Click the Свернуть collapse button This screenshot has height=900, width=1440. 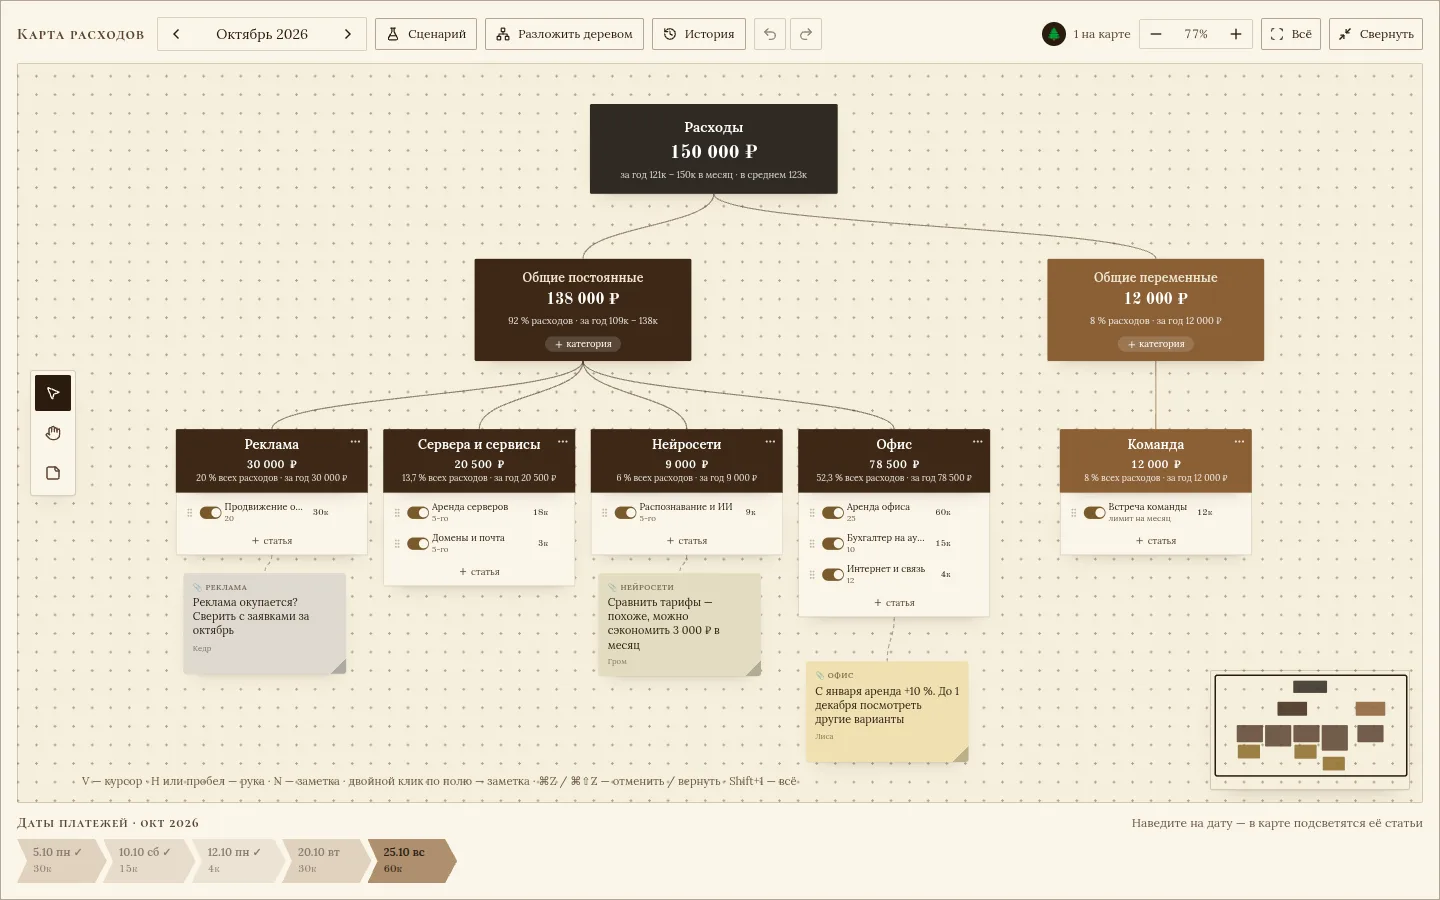(1376, 34)
